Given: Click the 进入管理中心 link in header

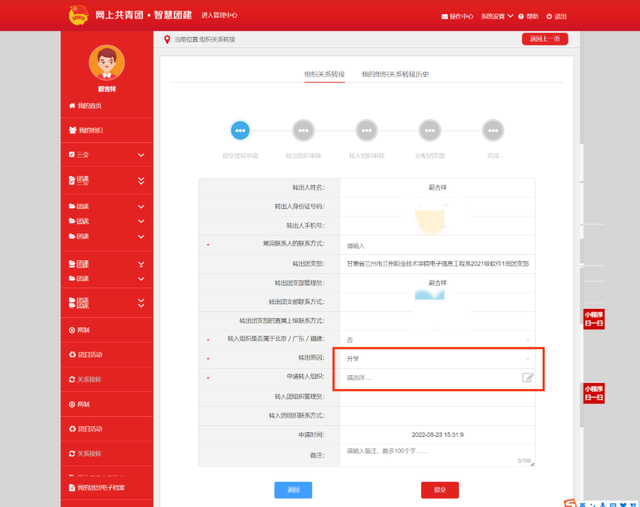Looking at the screenshot, I should (219, 15).
